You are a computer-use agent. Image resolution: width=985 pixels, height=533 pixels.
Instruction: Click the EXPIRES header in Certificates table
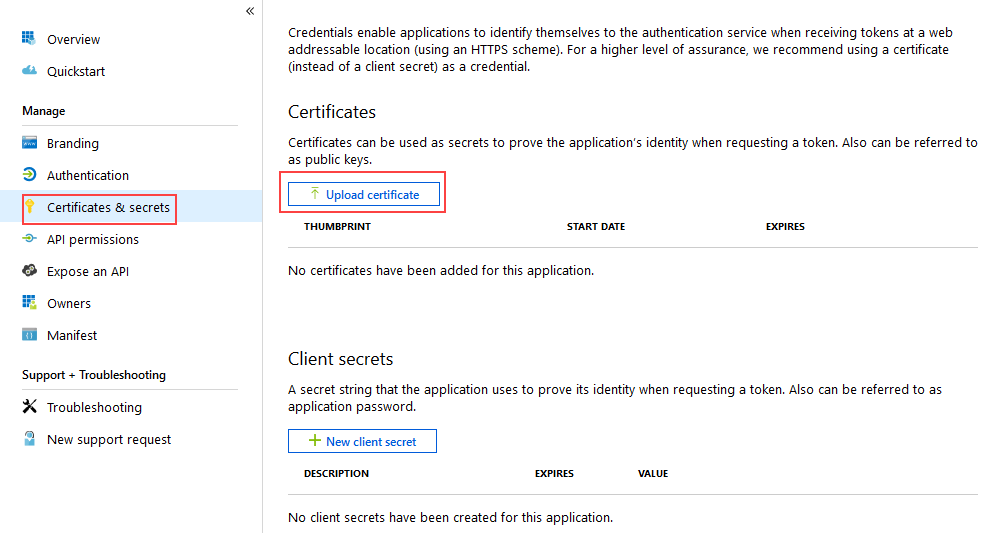[x=785, y=227]
